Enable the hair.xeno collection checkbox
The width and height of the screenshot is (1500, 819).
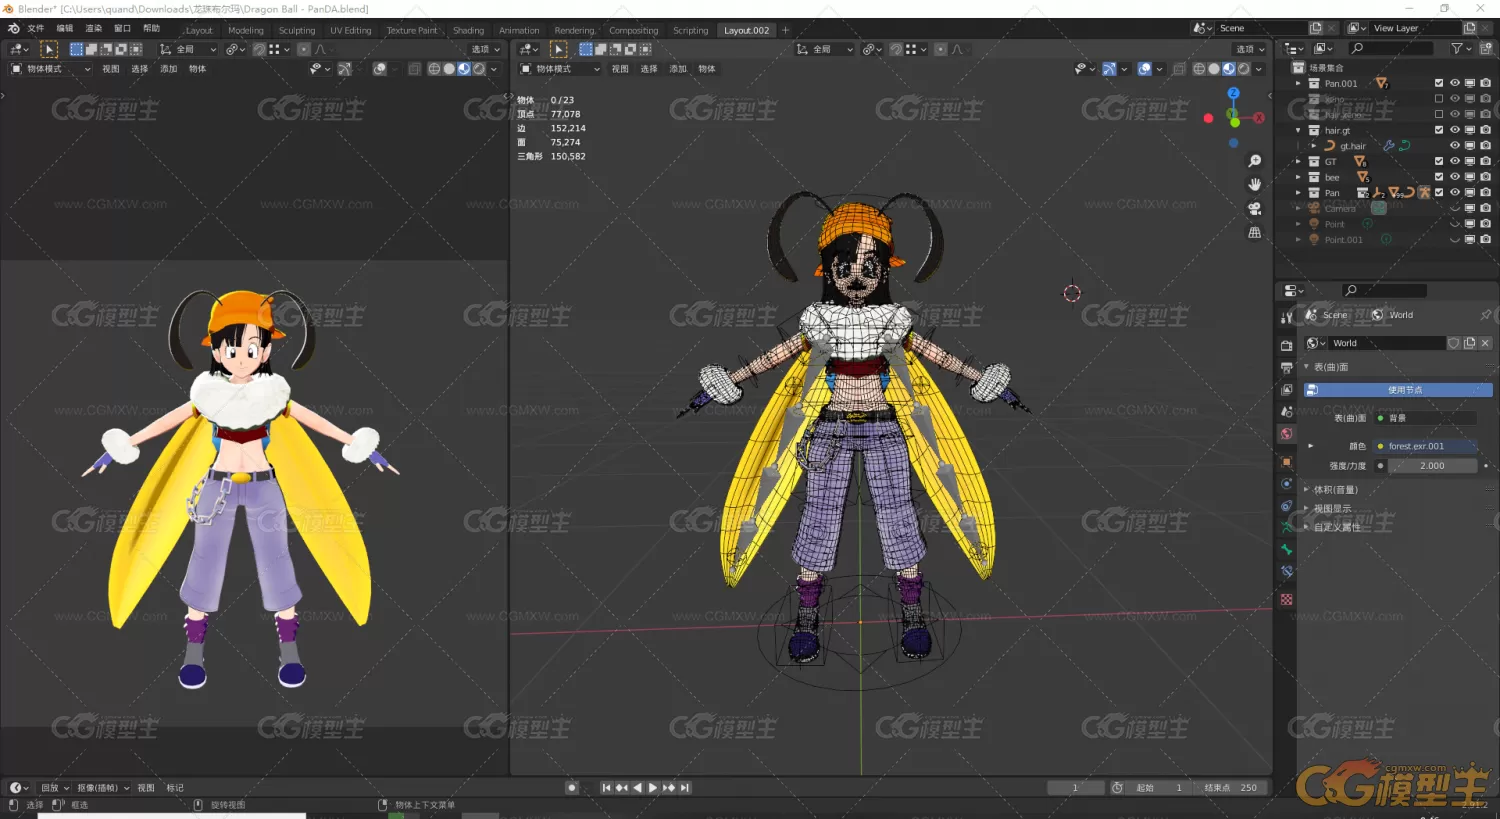click(x=1439, y=114)
